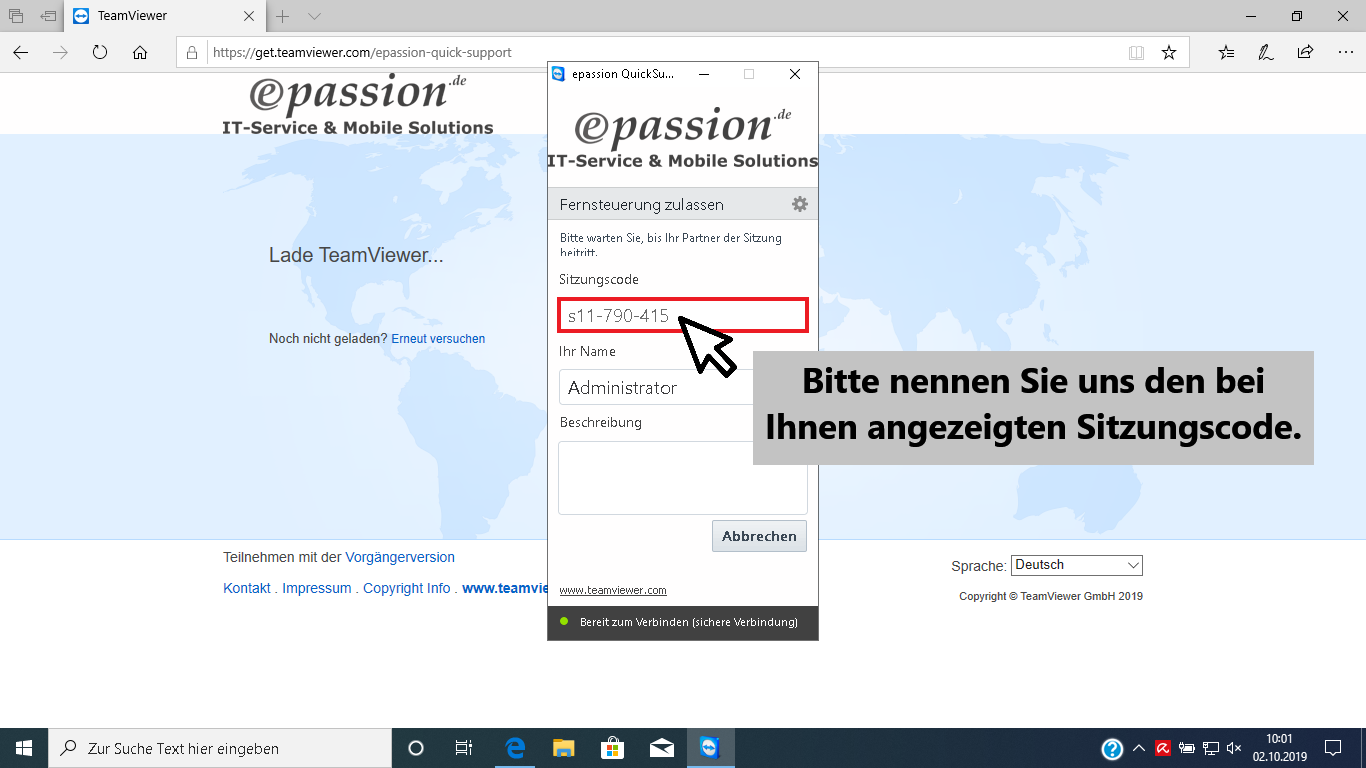1366x768 pixels.
Task: Click the blue help icon in the tray
Action: tap(1112, 748)
